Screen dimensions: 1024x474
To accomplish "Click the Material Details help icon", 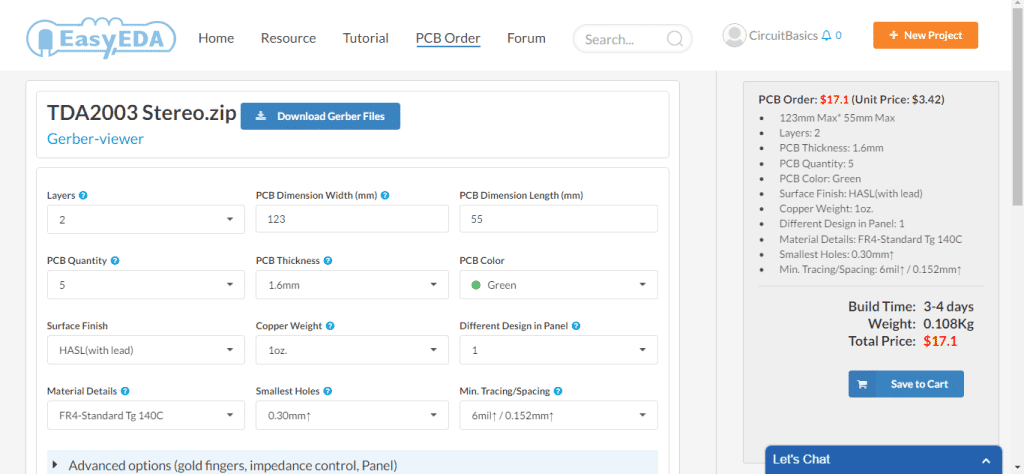I will coord(125,391).
